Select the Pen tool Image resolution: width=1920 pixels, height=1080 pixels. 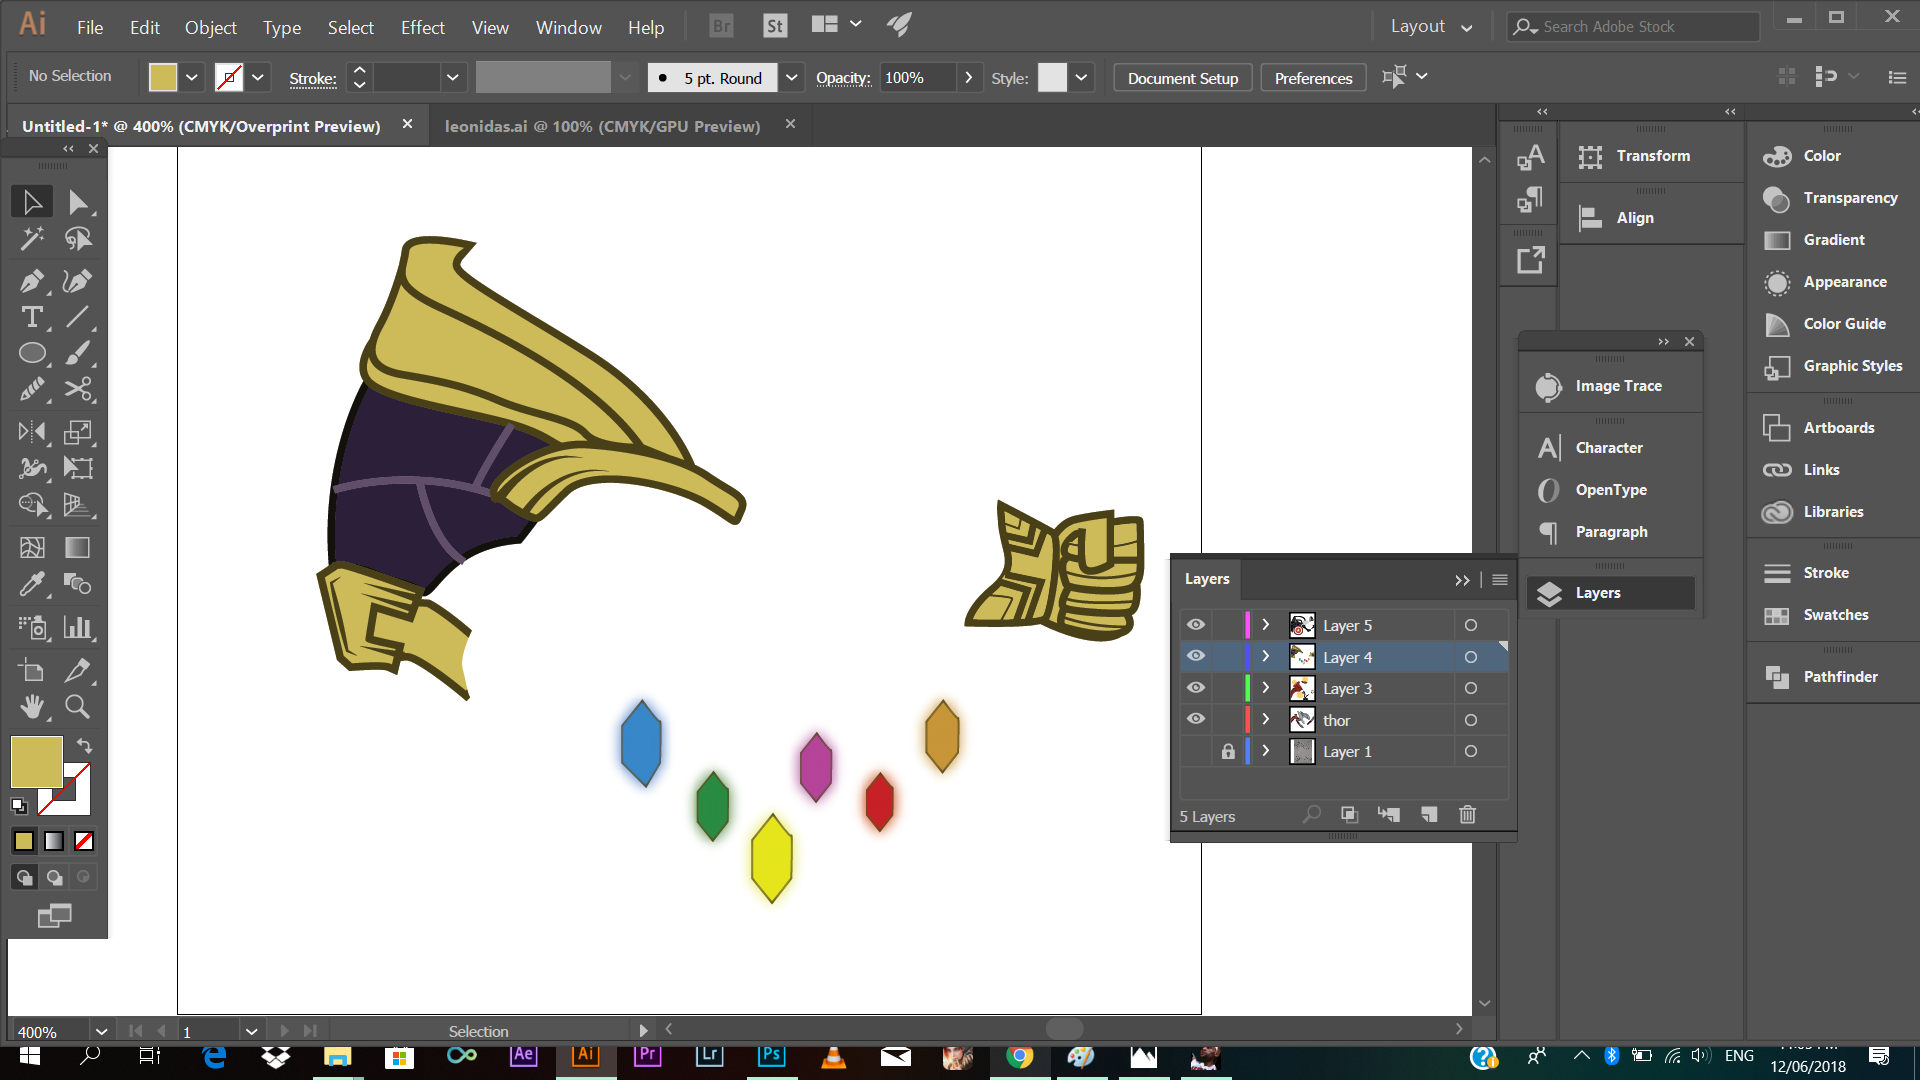[32, 281]
